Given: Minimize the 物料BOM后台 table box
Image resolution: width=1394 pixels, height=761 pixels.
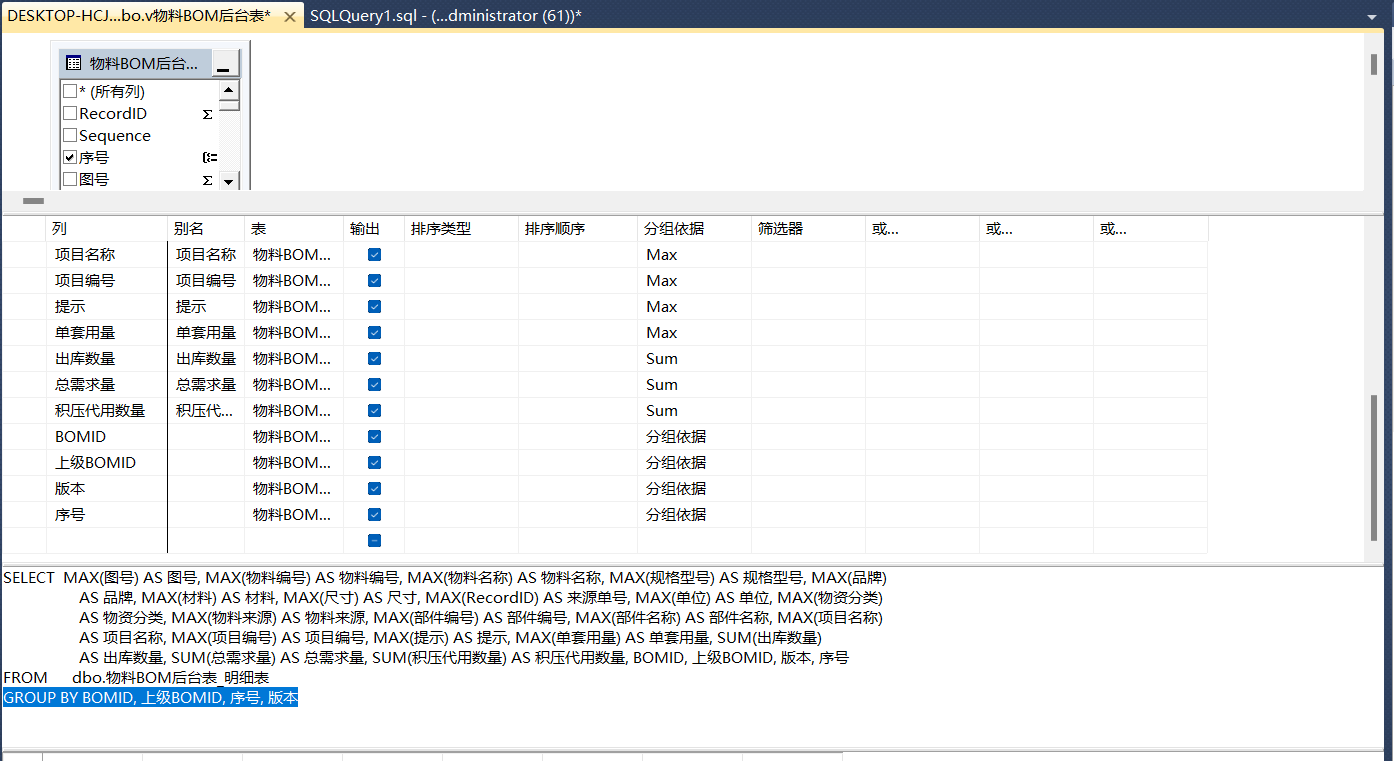Looking at the screenshot, I should click(x=223, y=65).
